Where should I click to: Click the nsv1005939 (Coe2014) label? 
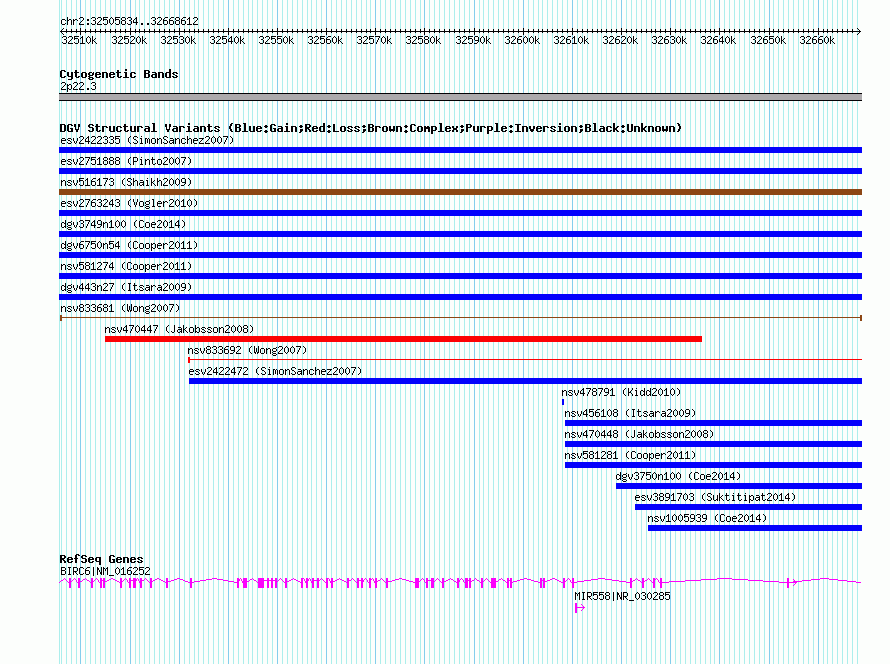707,518
